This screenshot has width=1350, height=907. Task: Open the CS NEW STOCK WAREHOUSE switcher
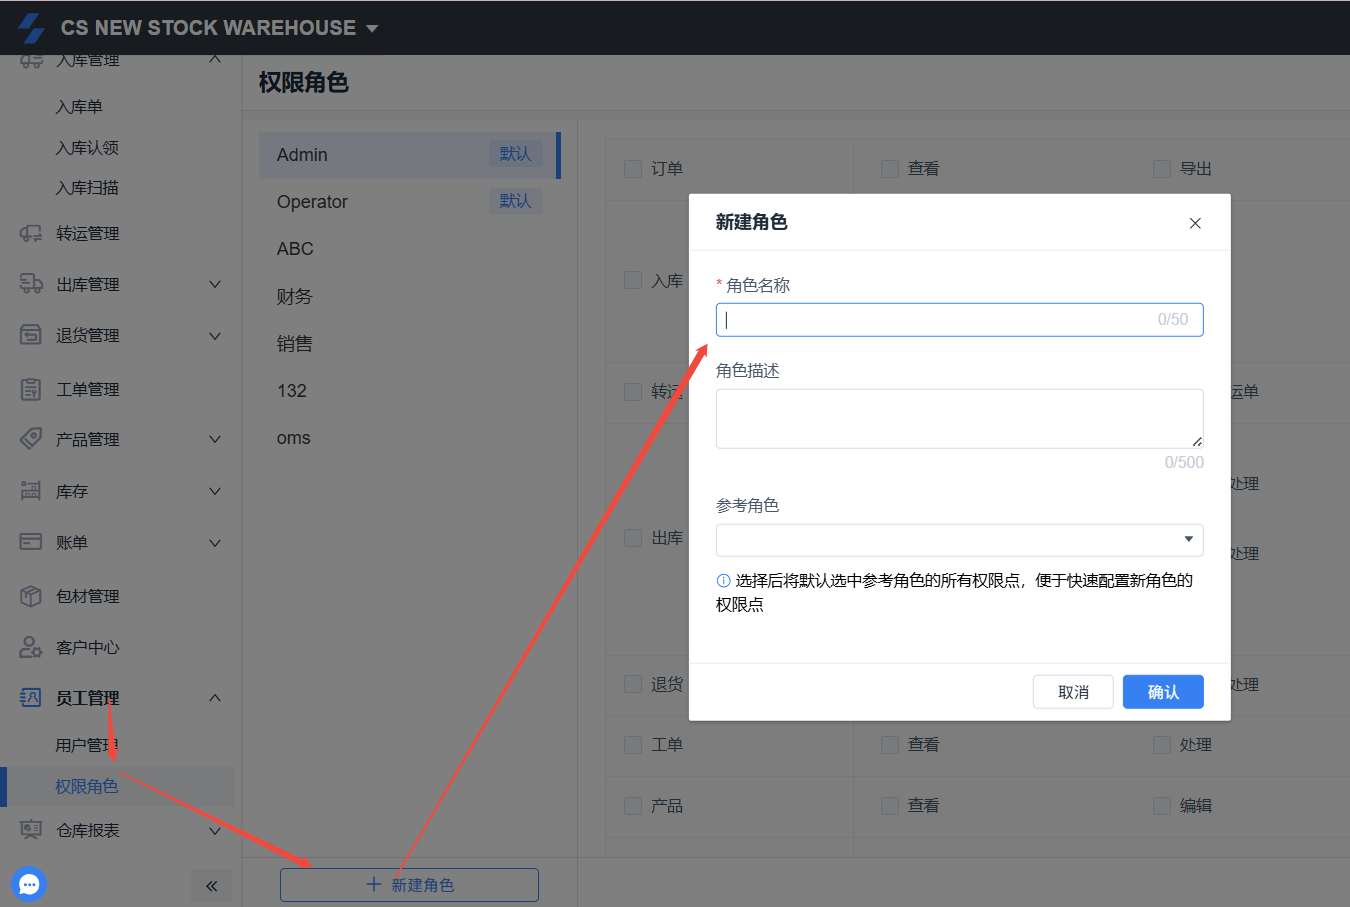coord(219,28)
